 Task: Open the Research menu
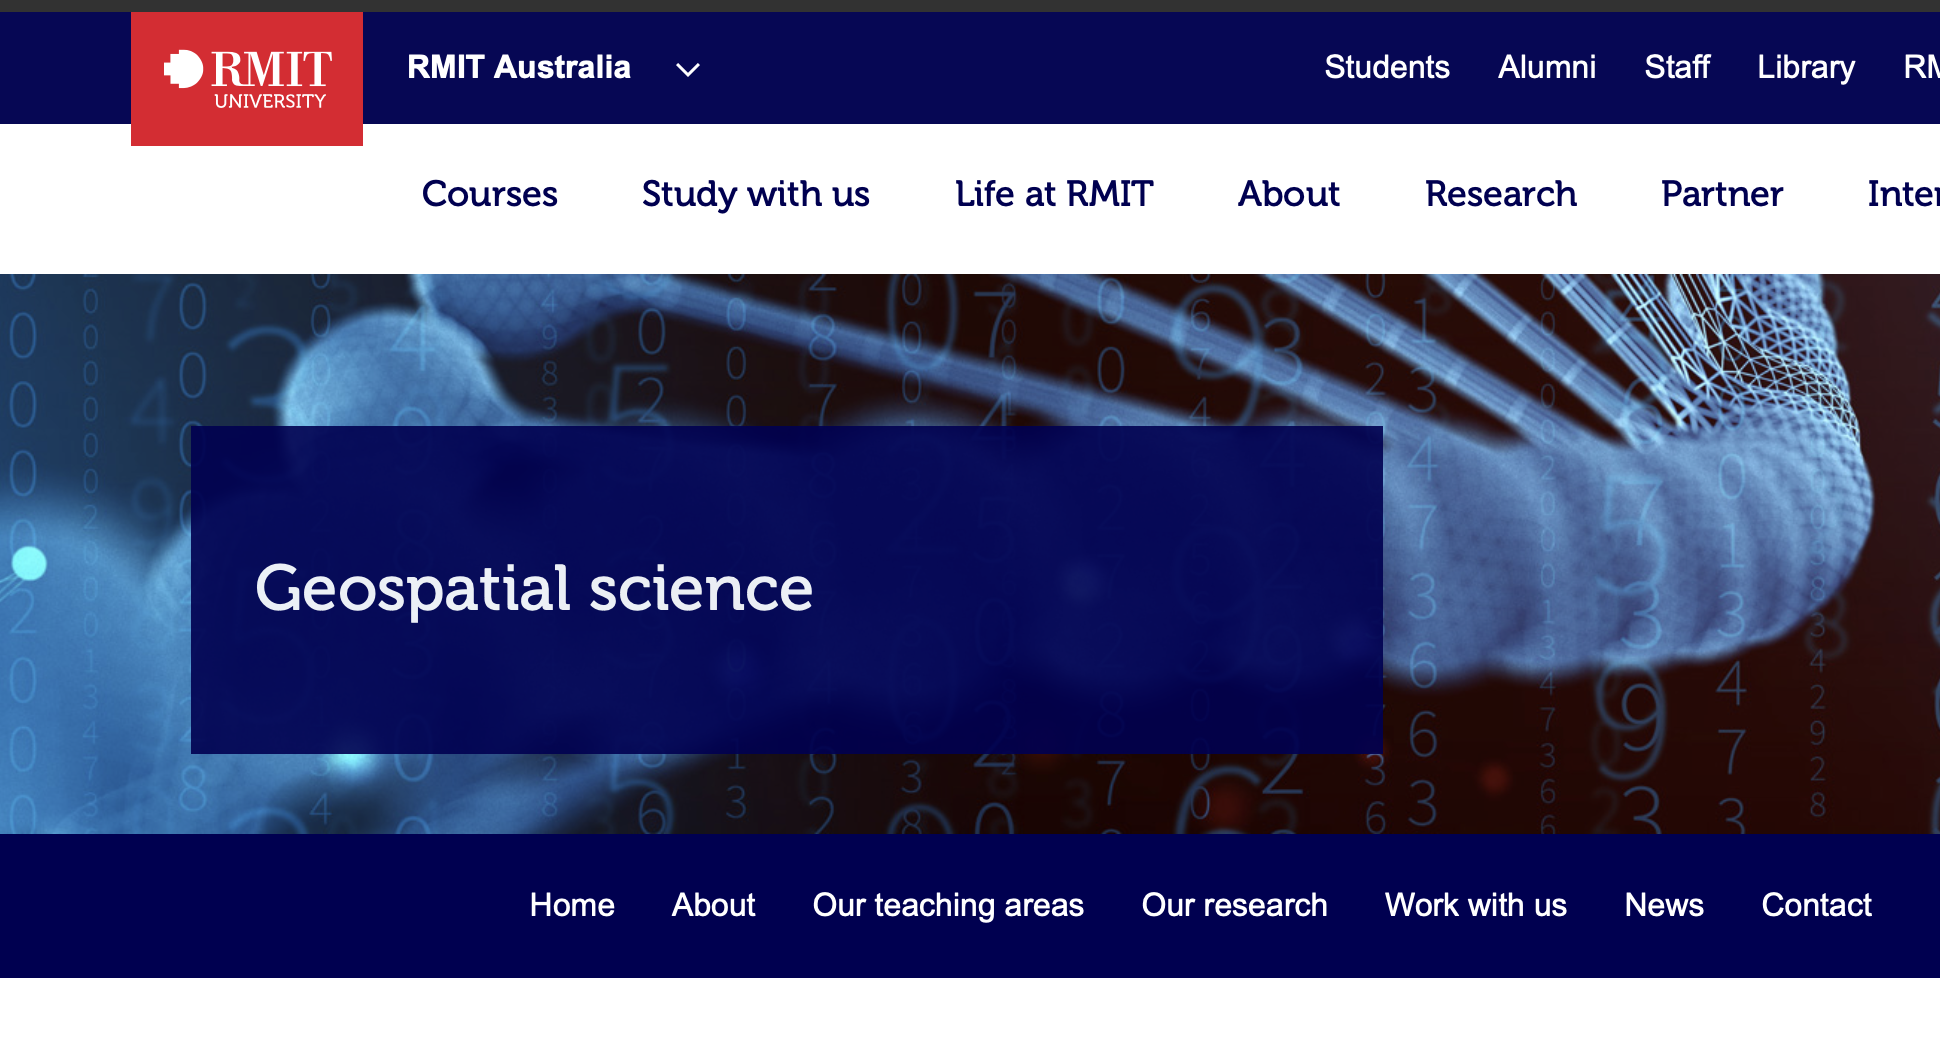pos(1501,194)
